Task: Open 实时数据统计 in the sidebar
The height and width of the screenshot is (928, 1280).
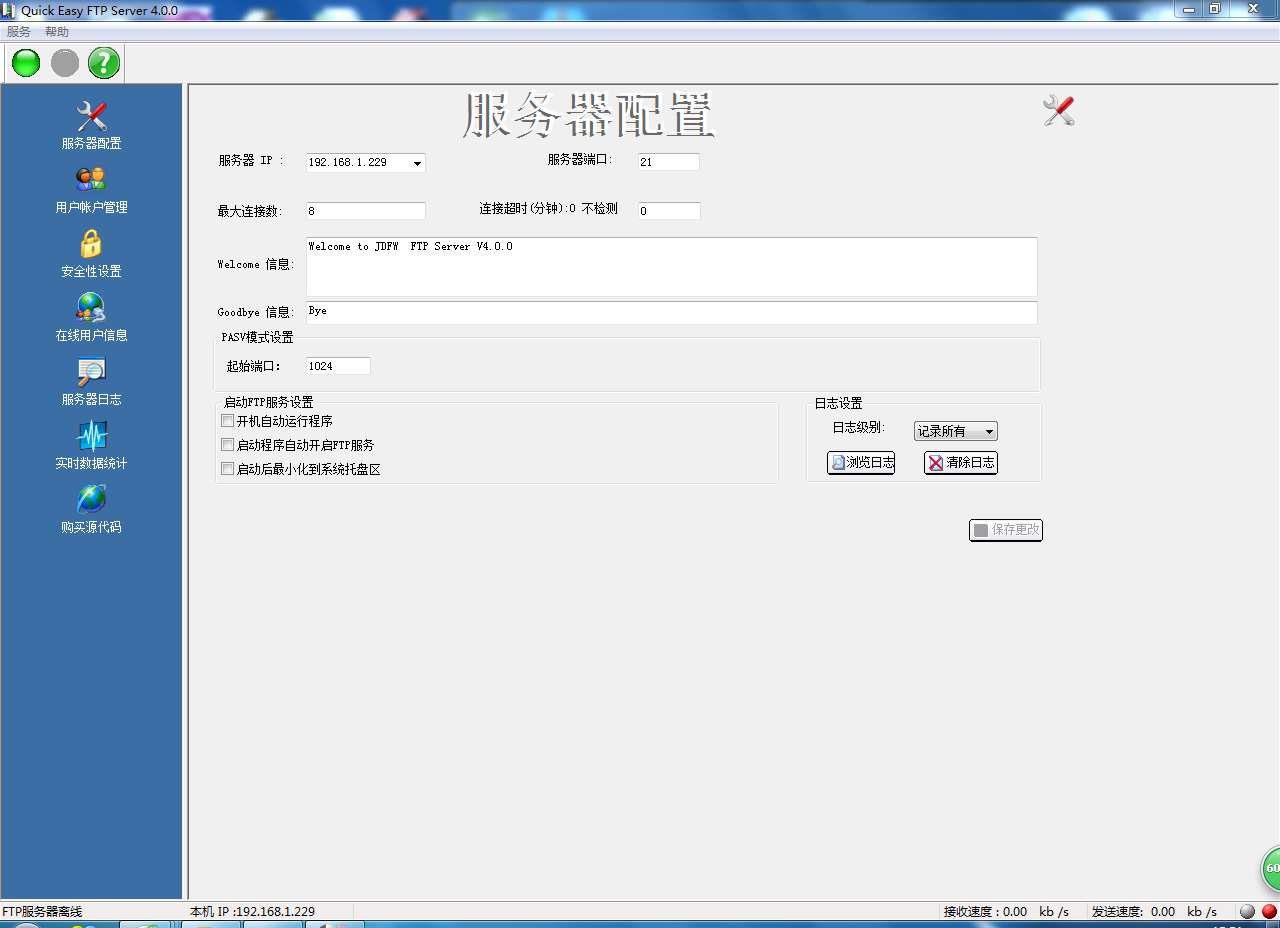Action: pos(91,446)
